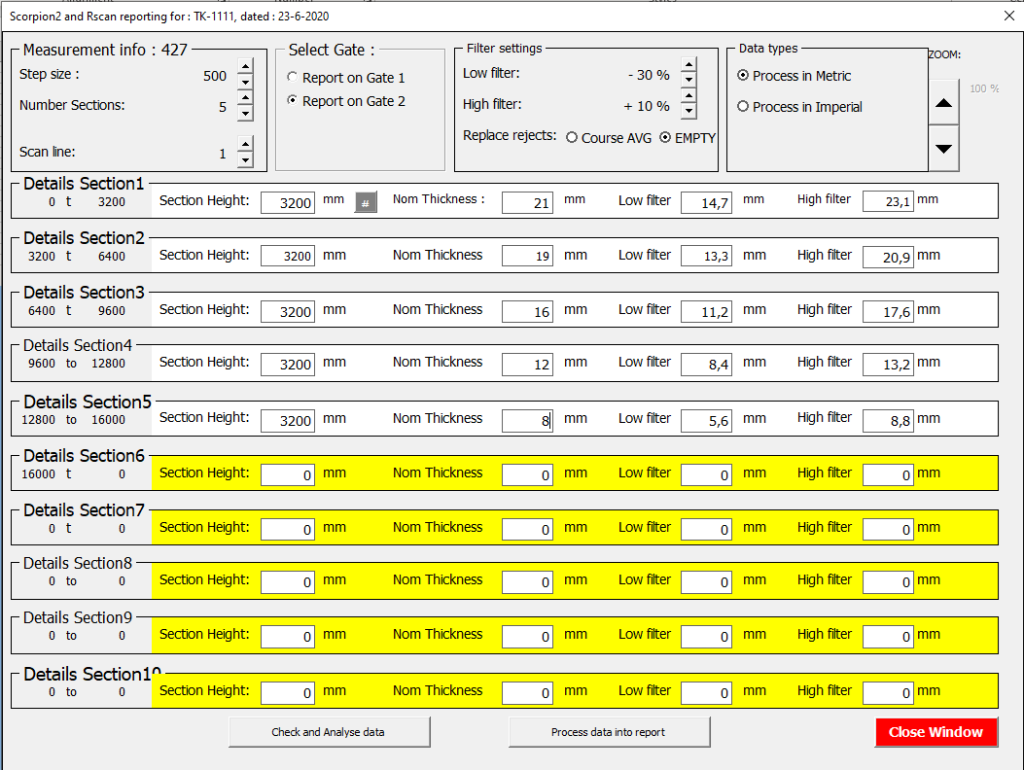Lower High filter percentage with down arrow

pos(688,111)
